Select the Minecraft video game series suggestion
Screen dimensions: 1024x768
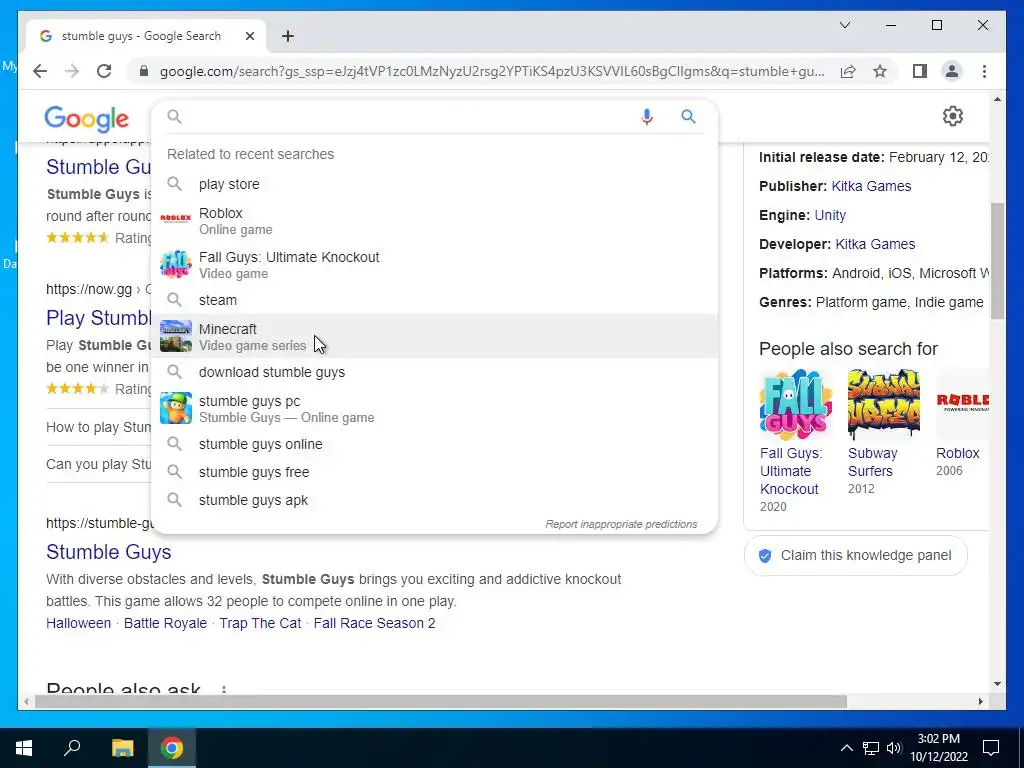[434, 336]
